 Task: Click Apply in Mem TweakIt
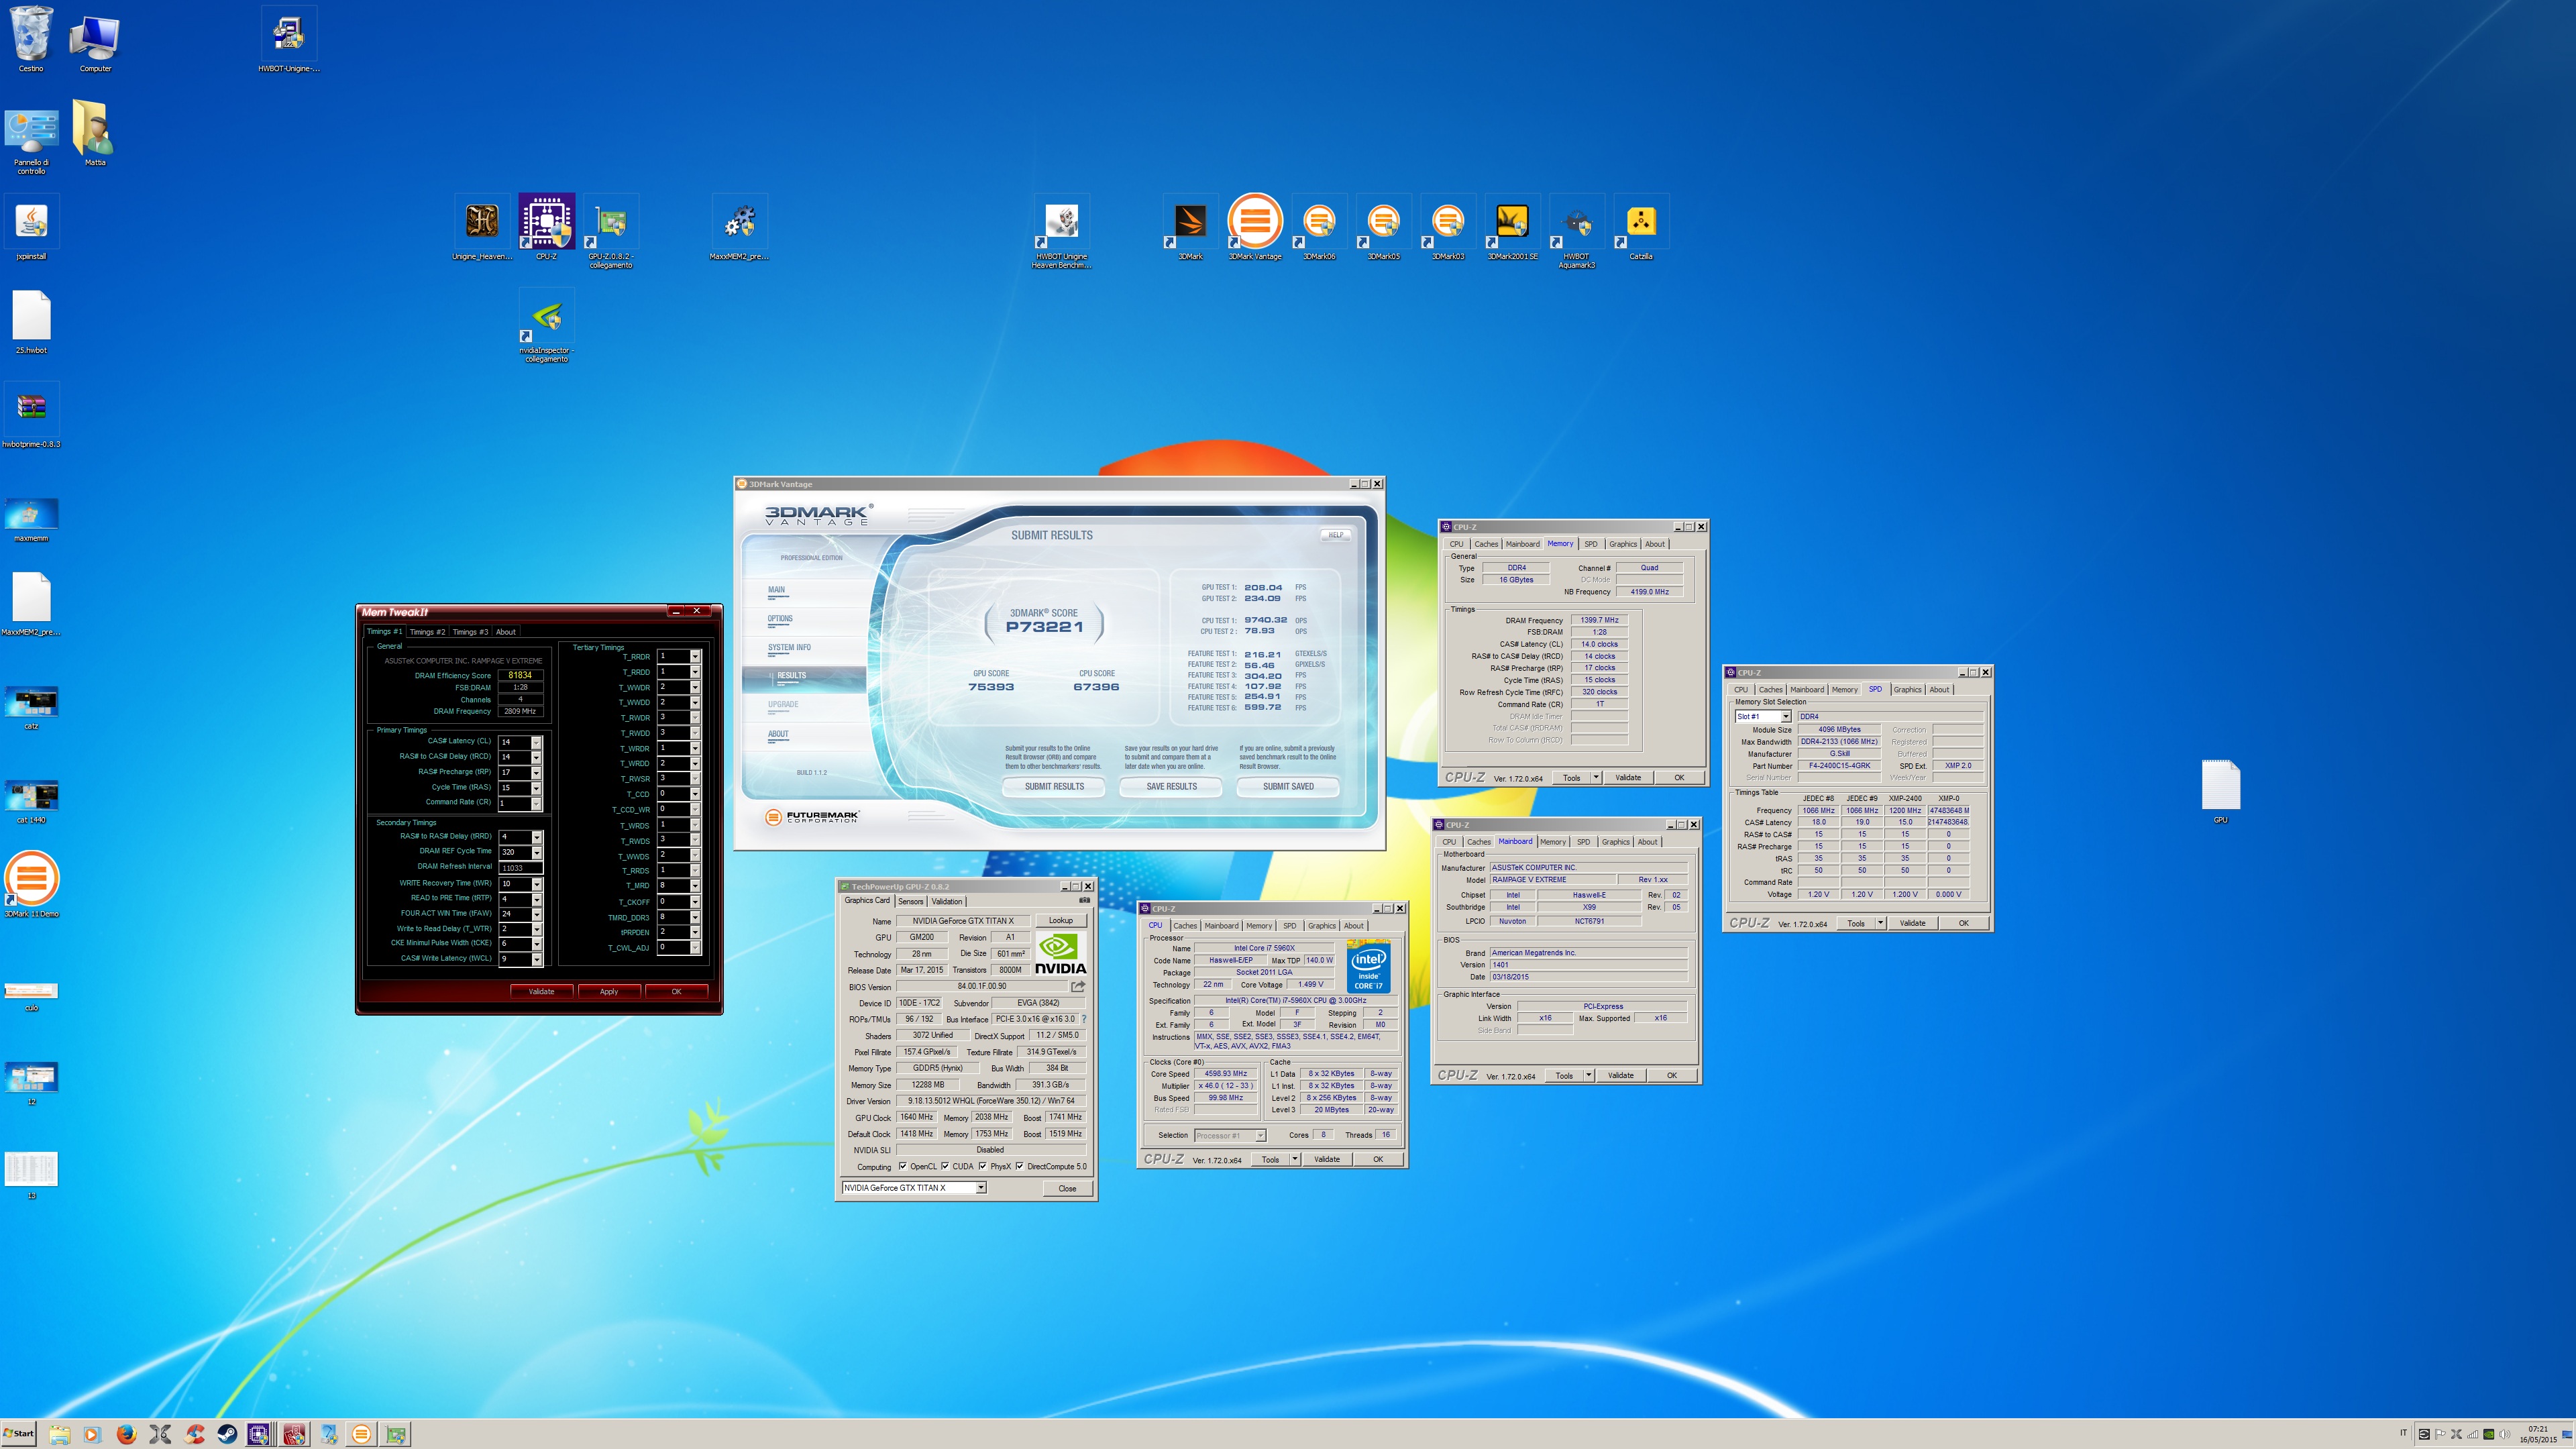tap(609, 991)
